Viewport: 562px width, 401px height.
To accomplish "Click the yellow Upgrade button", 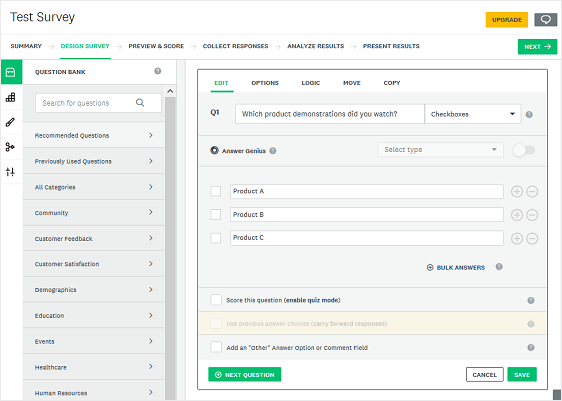I will pos(506,20).
